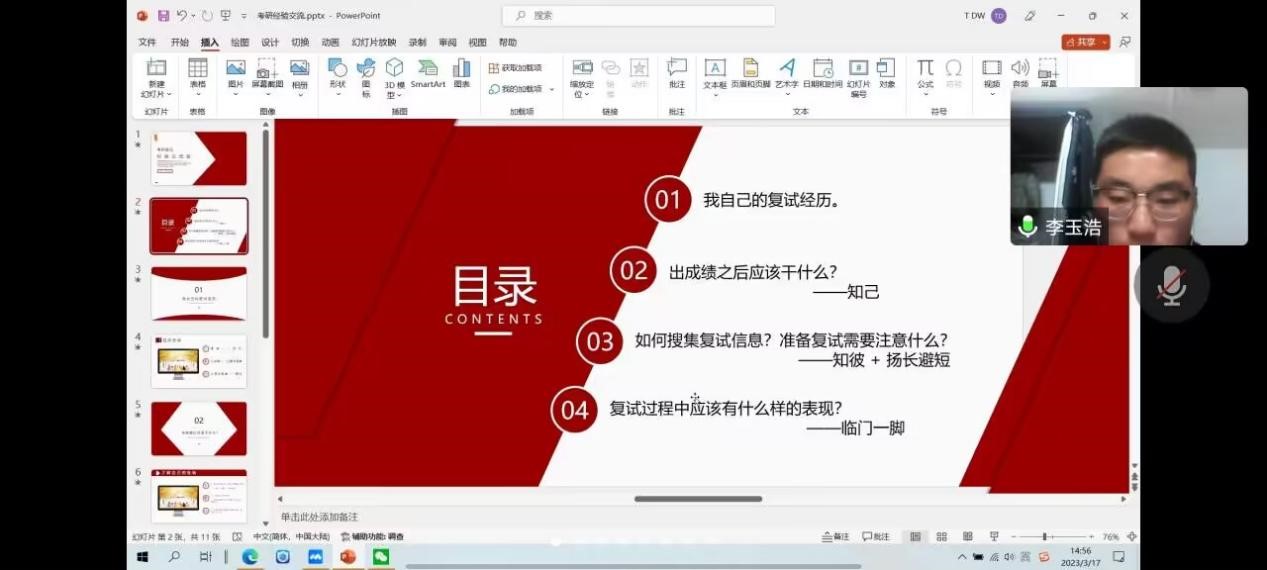Click the 幻灯片编号 slide number icon
The width and height of the screenshot is (1267, 570).
[x=858, y=75]
